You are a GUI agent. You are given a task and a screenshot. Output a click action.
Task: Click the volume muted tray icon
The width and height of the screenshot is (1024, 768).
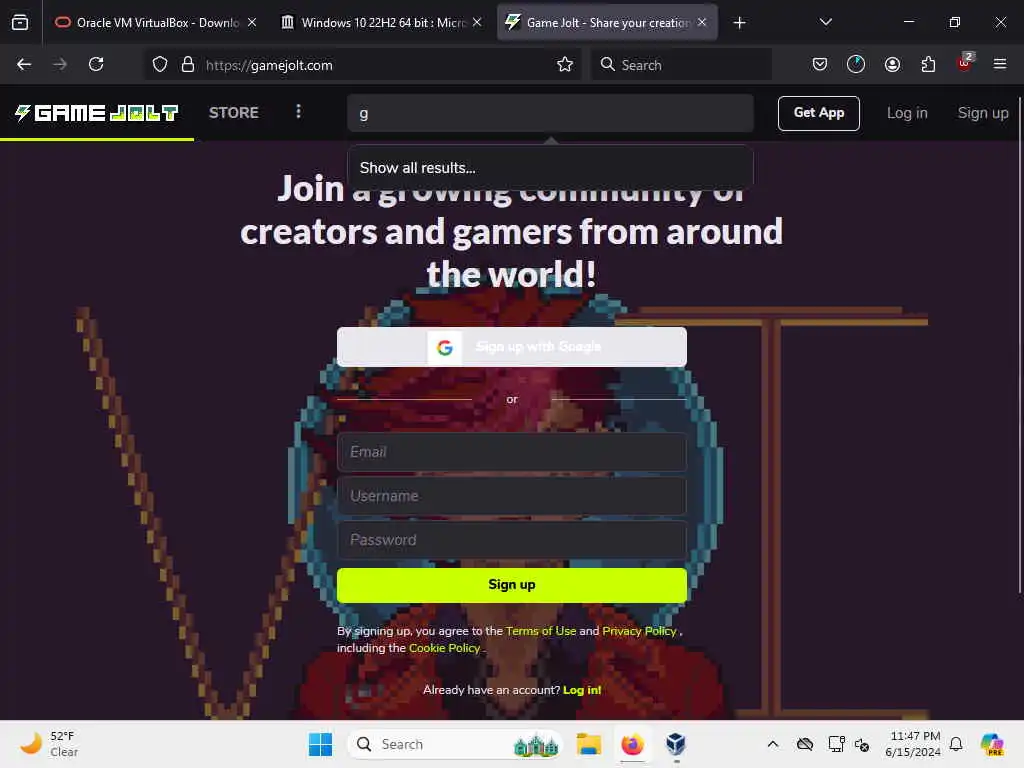pyautogui.click(x=862, y=744)
